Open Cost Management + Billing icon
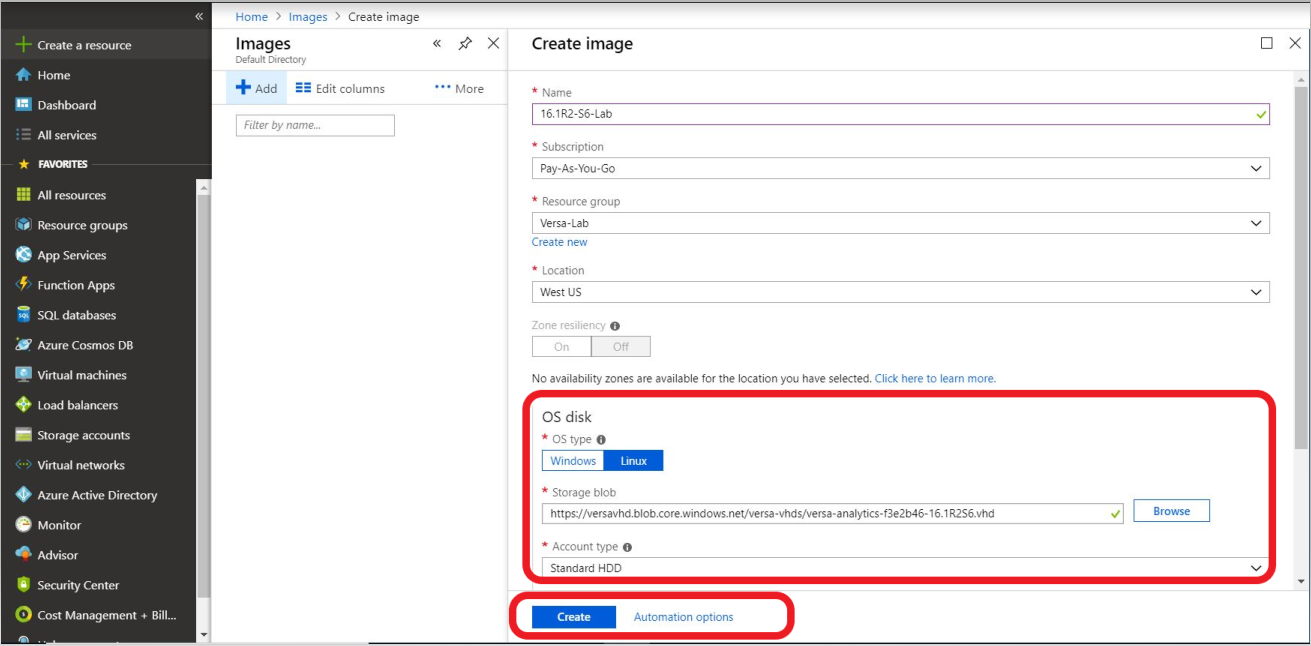 pyautogui.click(x=23, y=615)
